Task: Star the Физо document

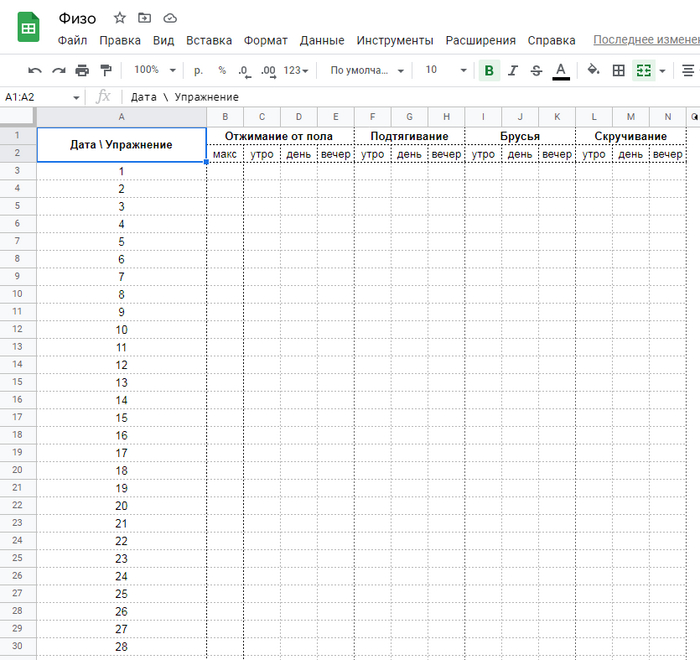Action: click(120, 18)
